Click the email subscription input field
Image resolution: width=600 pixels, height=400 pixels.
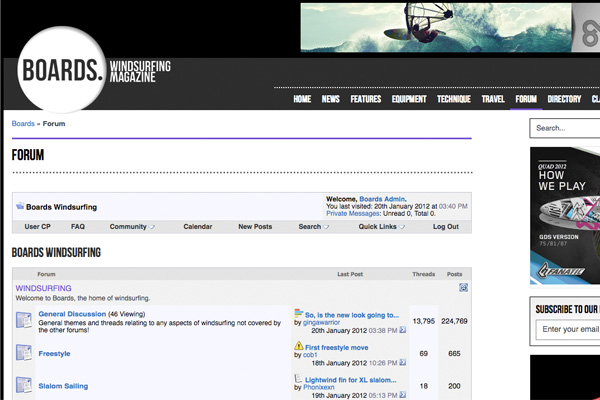568,329
